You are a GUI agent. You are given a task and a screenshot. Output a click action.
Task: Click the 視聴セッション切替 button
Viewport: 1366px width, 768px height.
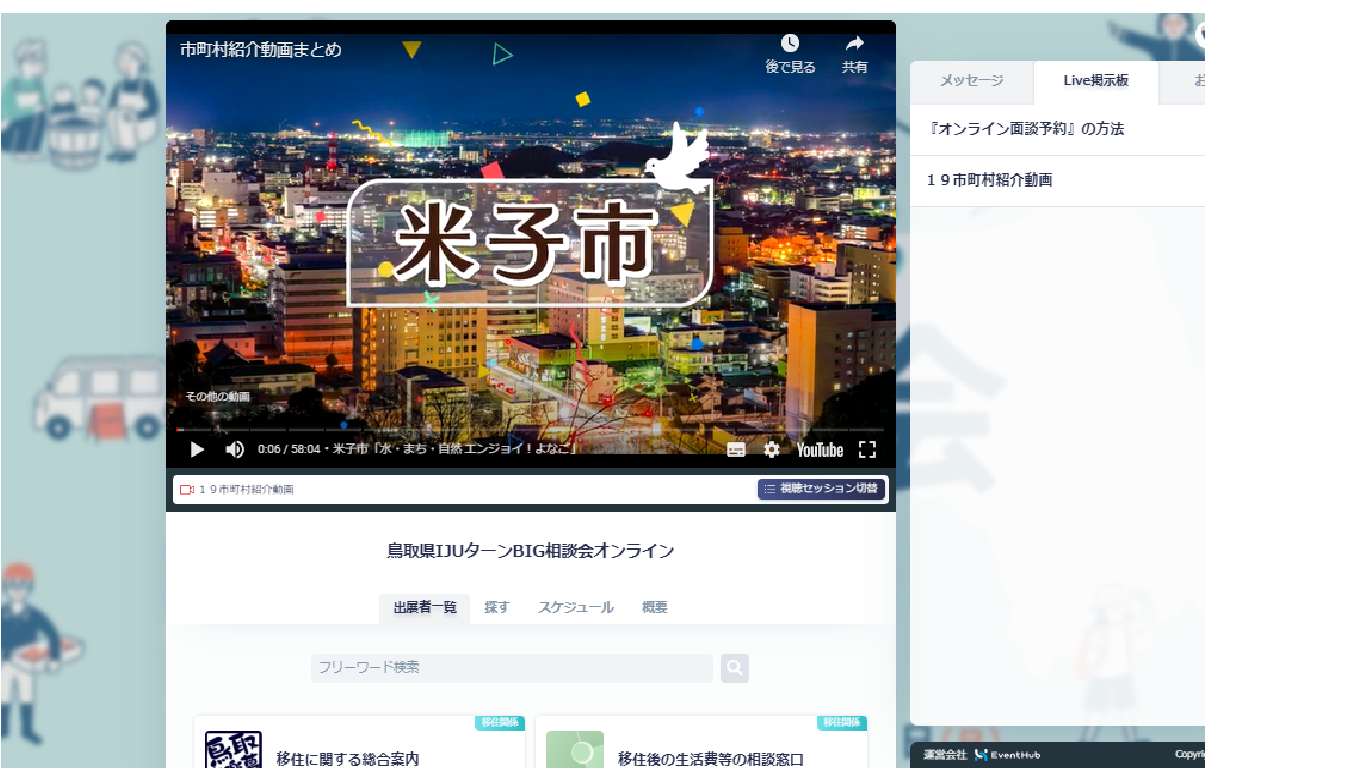pyautogui.click(x=820, y=489)
